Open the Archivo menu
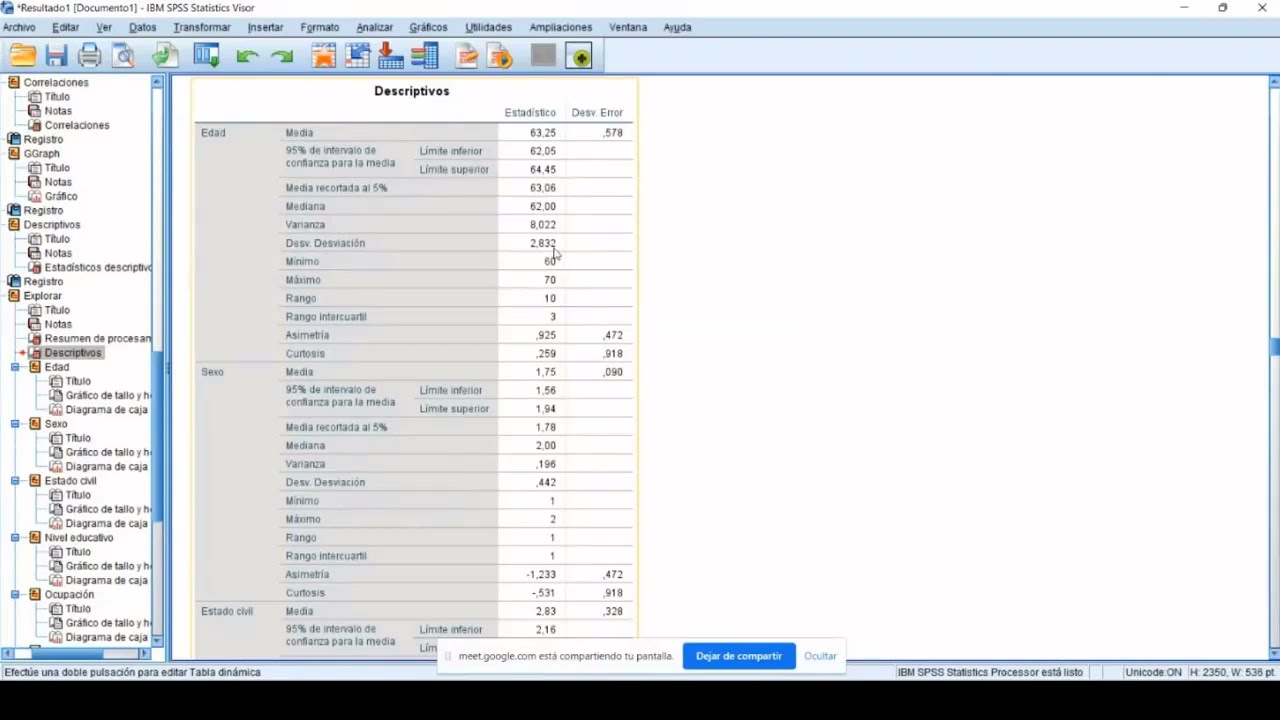The height and width of the screenshot is (720, 1280). [x=19, y=27]
